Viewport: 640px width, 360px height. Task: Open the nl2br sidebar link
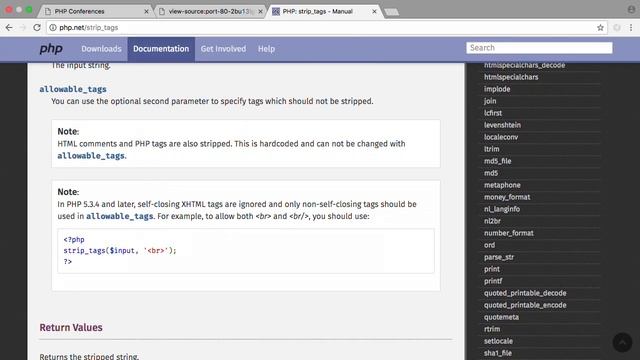pyautogui.click(x=492, y=221)
